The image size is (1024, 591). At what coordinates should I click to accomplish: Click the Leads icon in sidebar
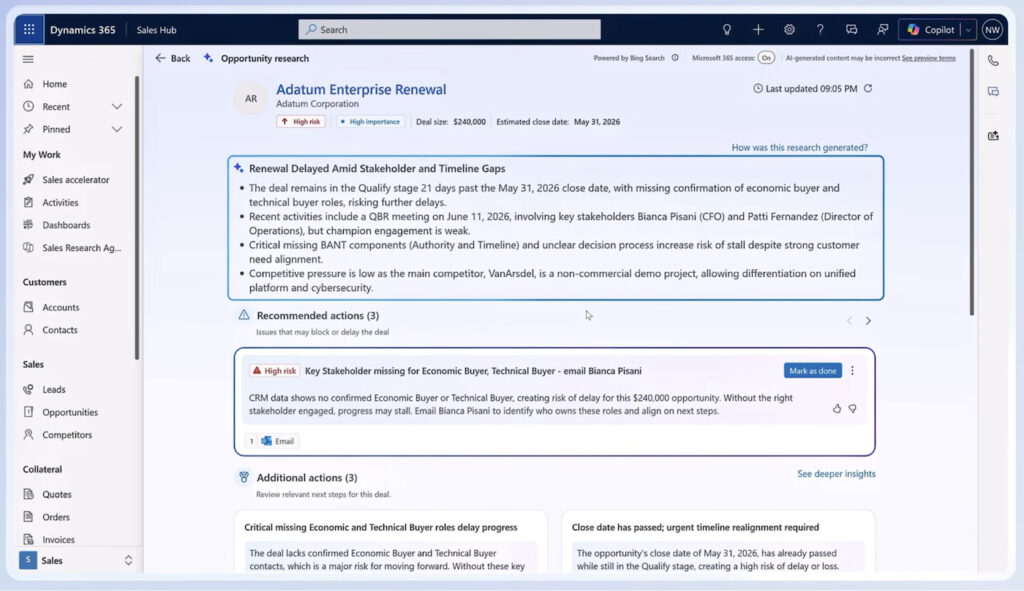[28, 389]
